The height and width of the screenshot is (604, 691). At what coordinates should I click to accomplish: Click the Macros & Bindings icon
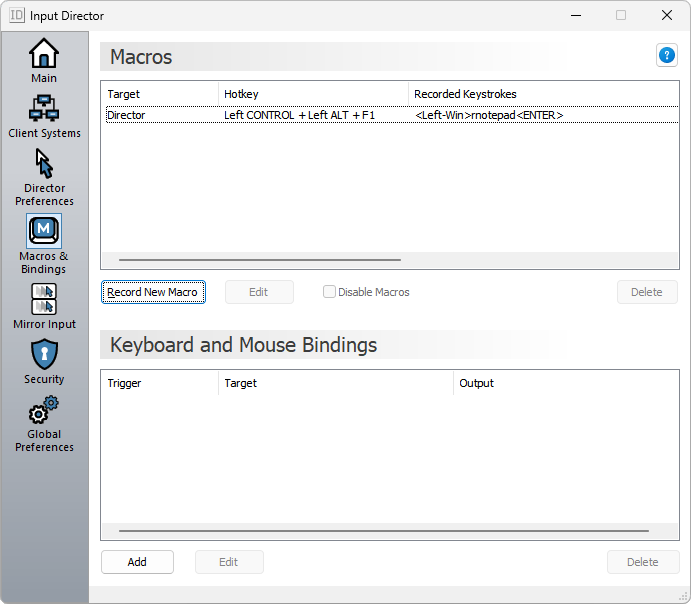(x=44, y=231)
